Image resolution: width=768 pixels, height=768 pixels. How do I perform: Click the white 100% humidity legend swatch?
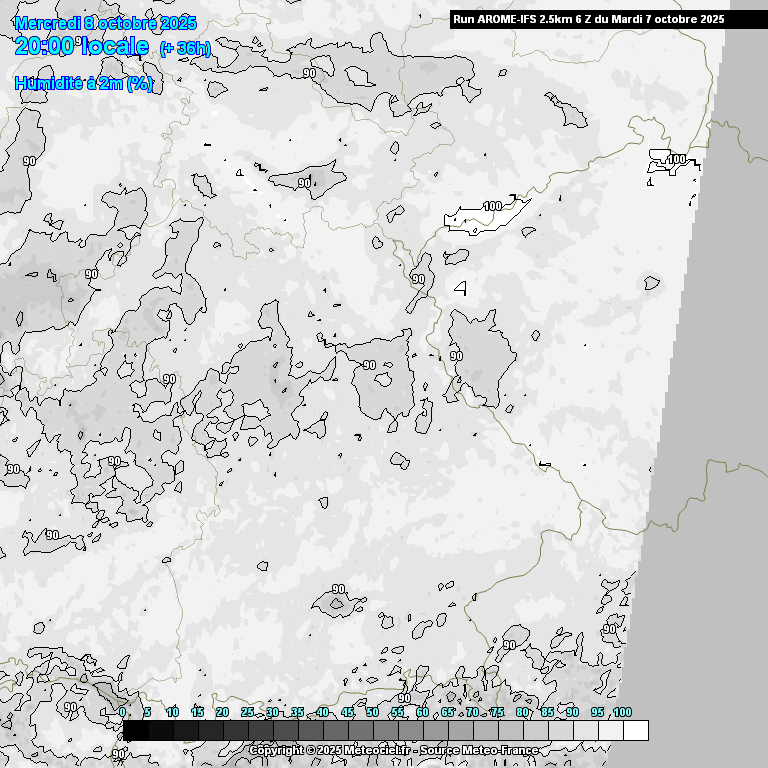coord(635,731)
